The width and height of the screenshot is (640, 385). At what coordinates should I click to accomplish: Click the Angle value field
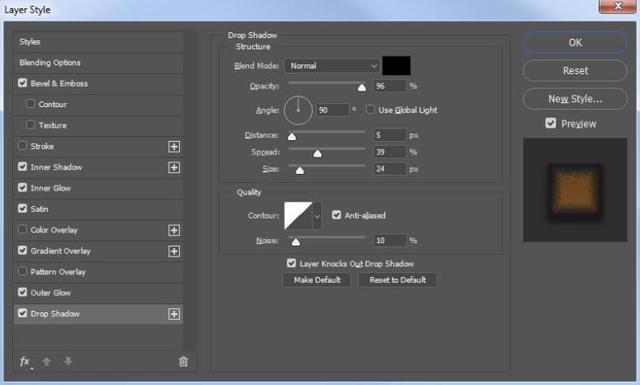[x=333, y=110]
